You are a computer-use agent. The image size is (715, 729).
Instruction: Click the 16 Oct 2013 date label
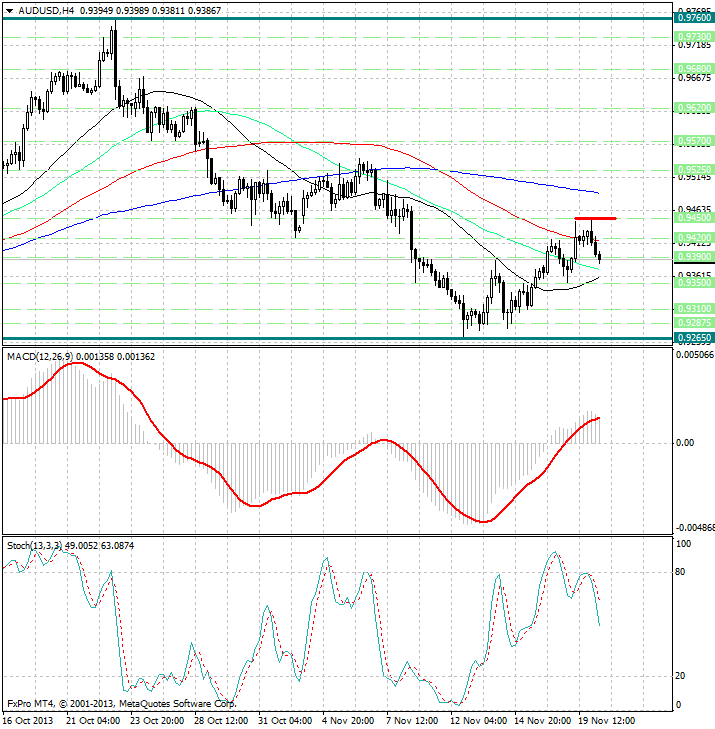(x=27, y=720)
